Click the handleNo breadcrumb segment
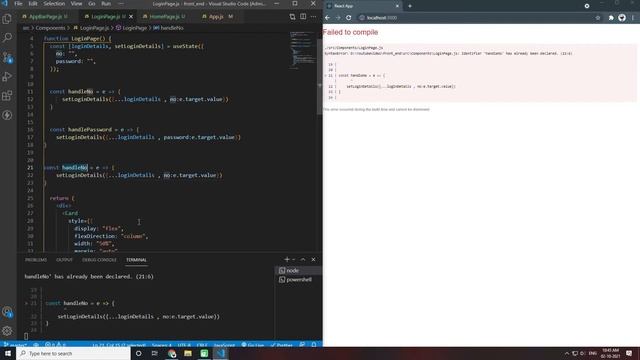Viewport: 640px width, 360px height. click(169, 28)
